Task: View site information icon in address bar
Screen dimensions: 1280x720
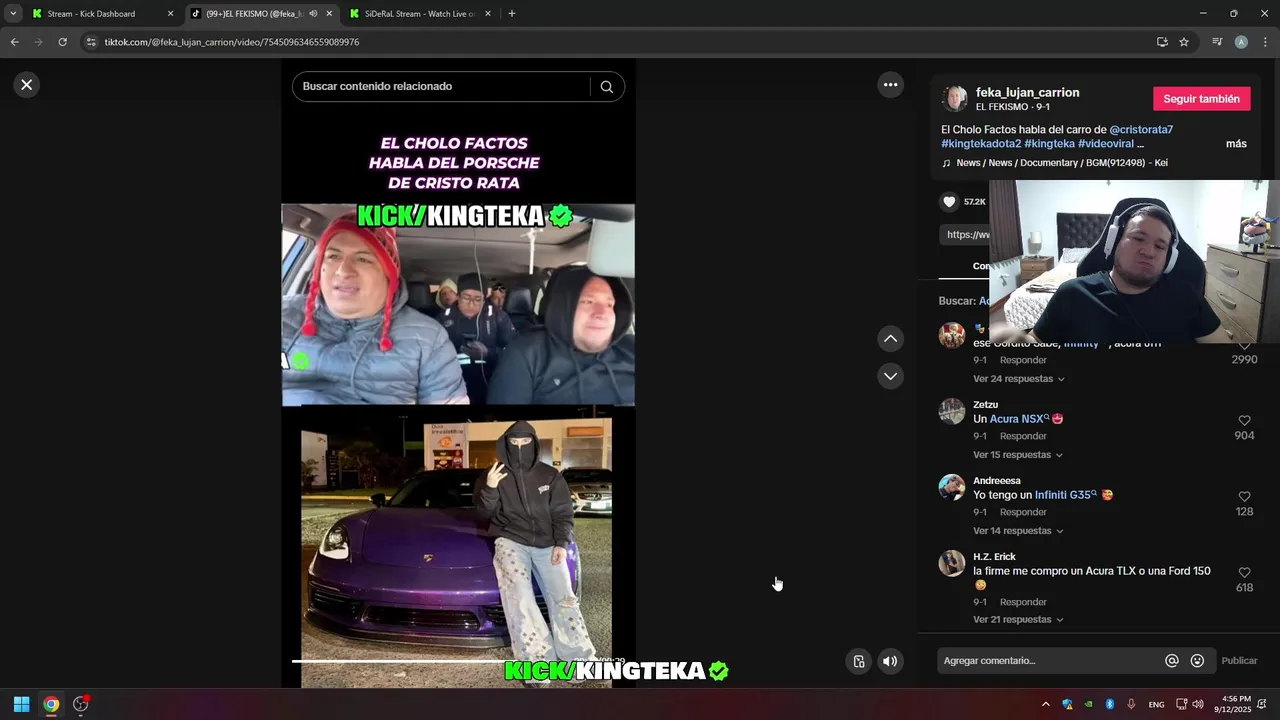Action: click(91, 42)
